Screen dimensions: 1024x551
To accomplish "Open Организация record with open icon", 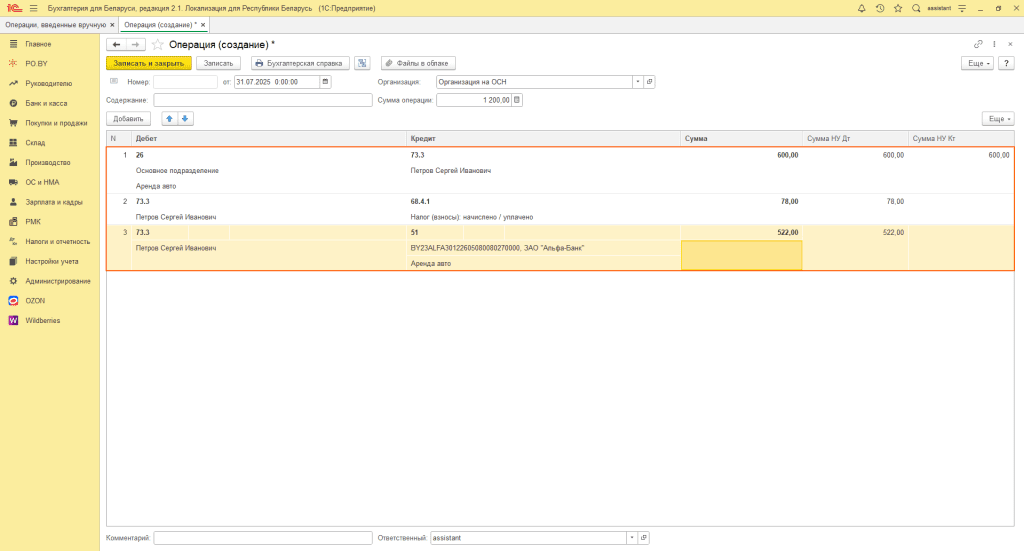I will [649, 82].
